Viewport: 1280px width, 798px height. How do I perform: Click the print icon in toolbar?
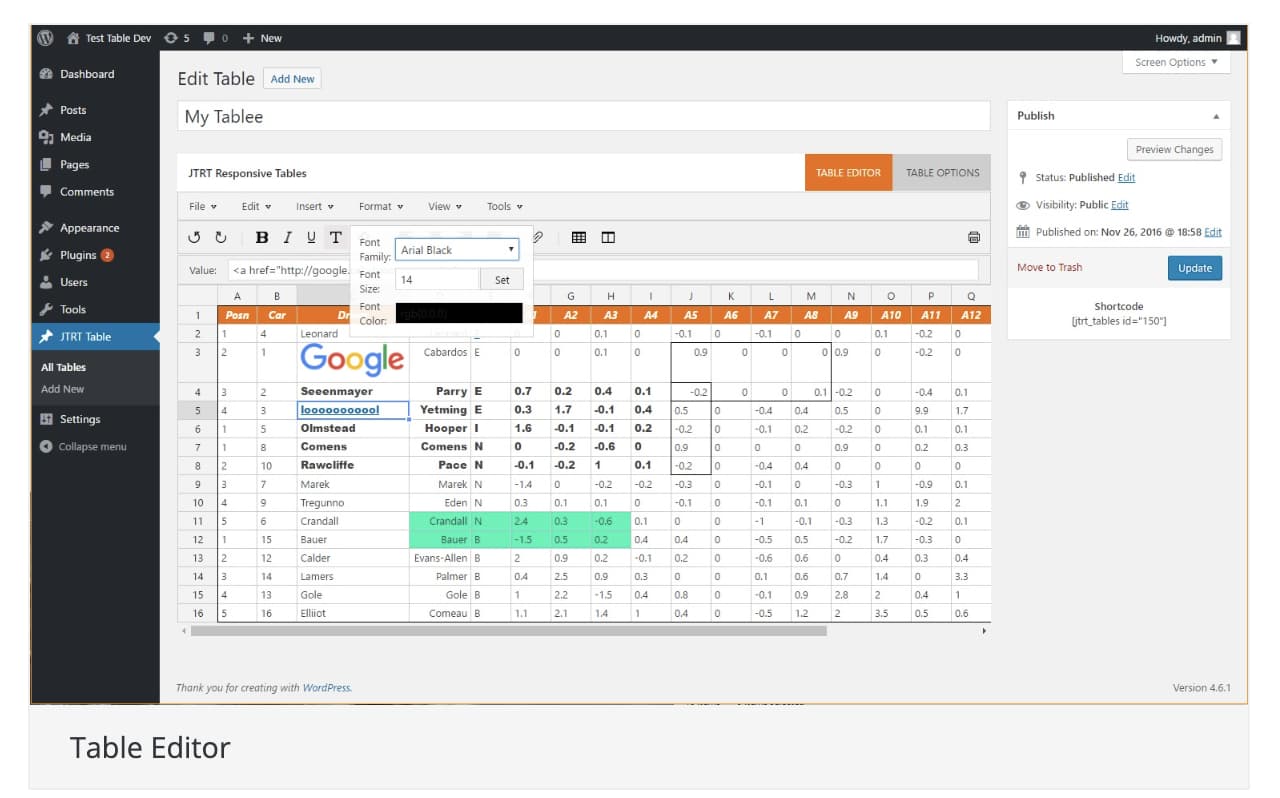974,237
